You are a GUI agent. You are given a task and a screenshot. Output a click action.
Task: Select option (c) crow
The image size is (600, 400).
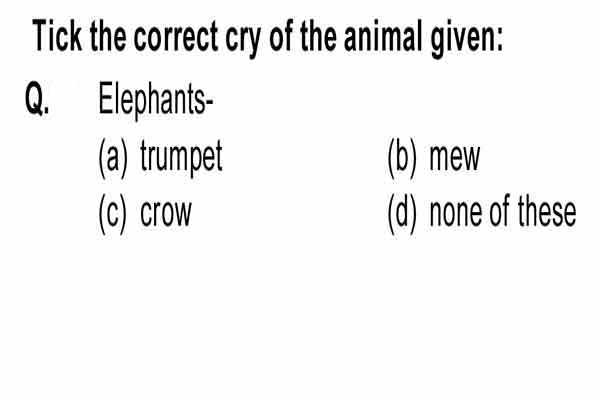[145, 213]
